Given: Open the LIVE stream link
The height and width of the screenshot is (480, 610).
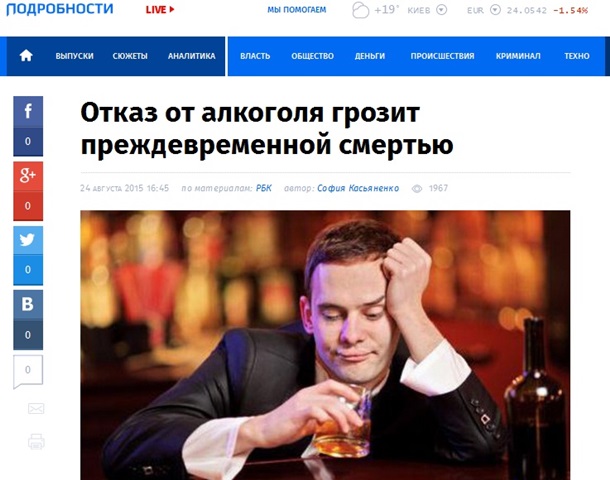Looking at the screenshot, I should [x=160, y=10].
